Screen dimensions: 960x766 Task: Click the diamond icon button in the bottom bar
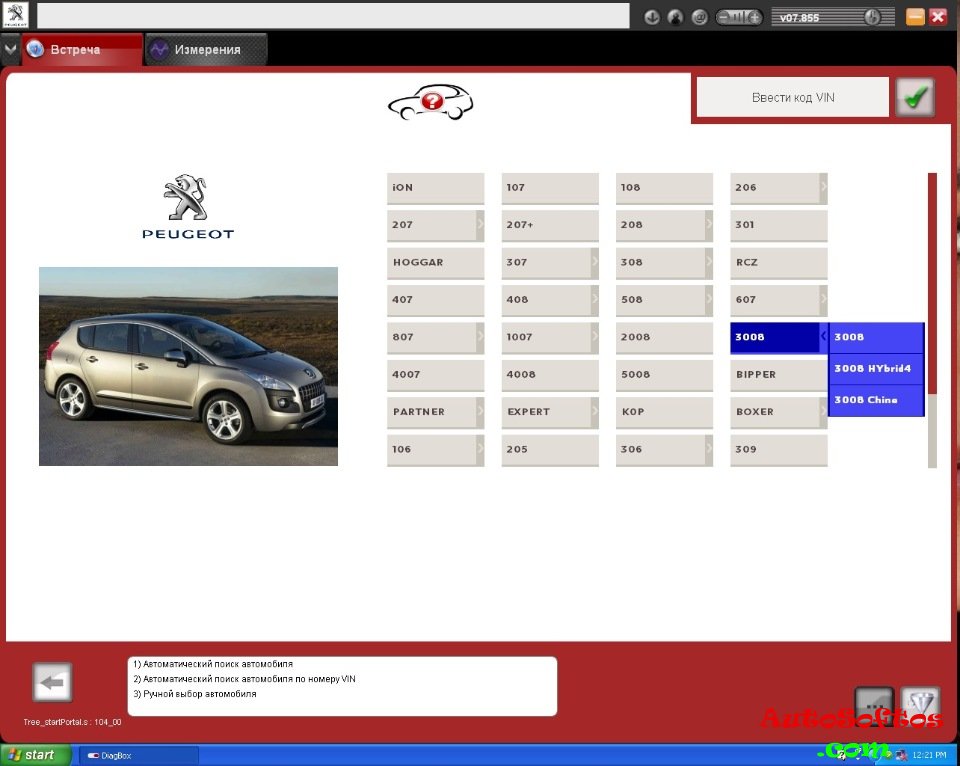pos(920,705)
